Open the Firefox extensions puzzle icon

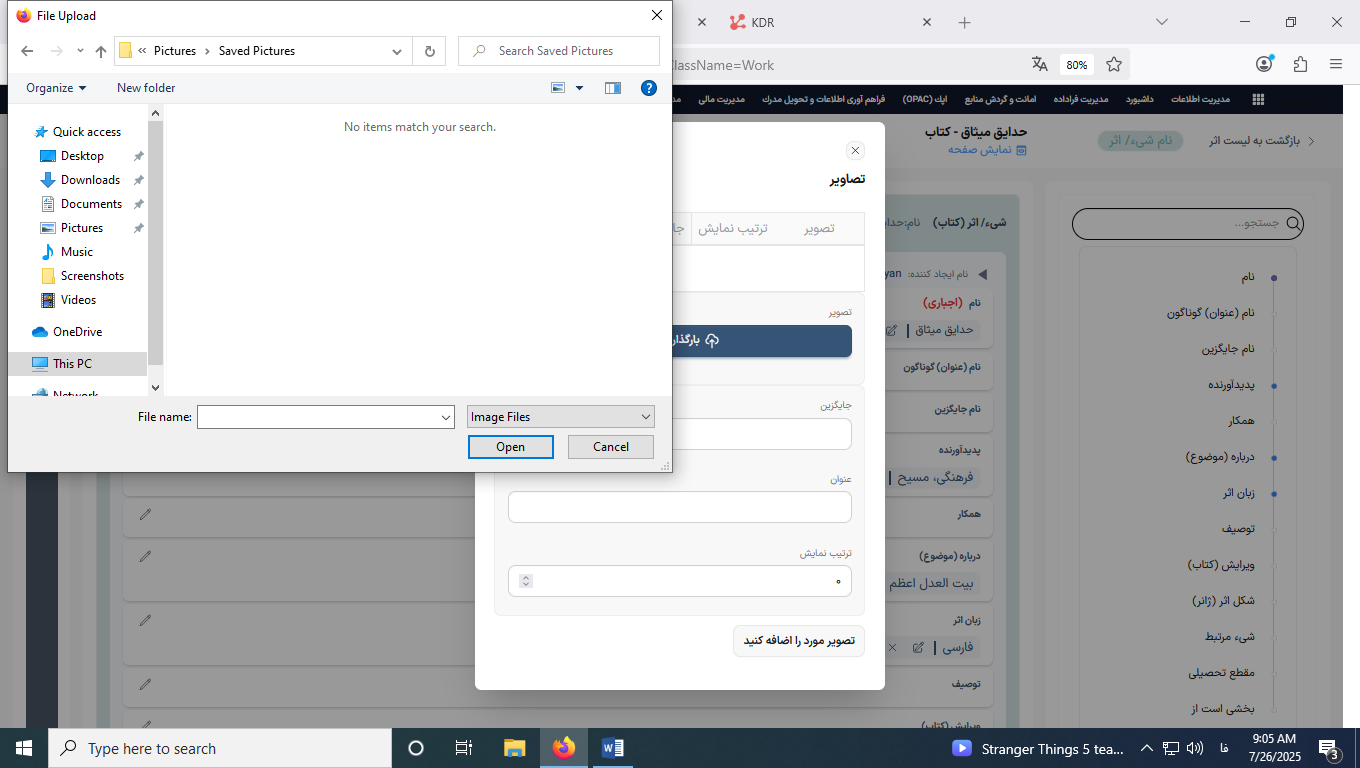pos(1300,65)
